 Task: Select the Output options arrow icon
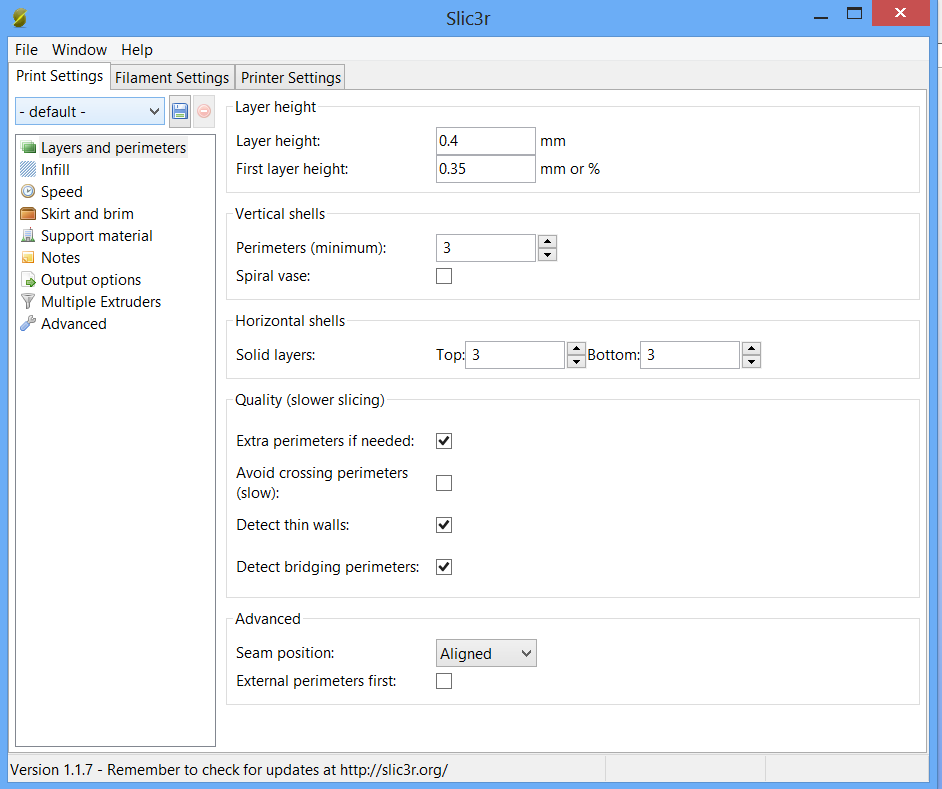28,280
